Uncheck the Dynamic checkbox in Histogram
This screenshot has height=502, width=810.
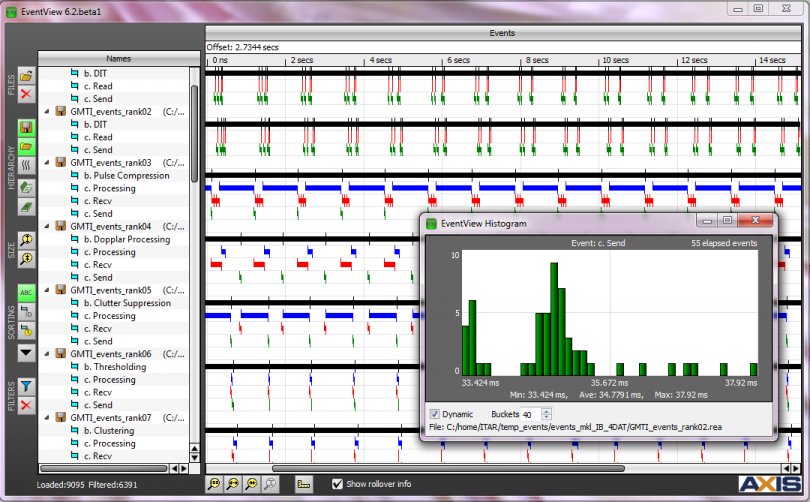pyautogui.click(x=435, y=414)
